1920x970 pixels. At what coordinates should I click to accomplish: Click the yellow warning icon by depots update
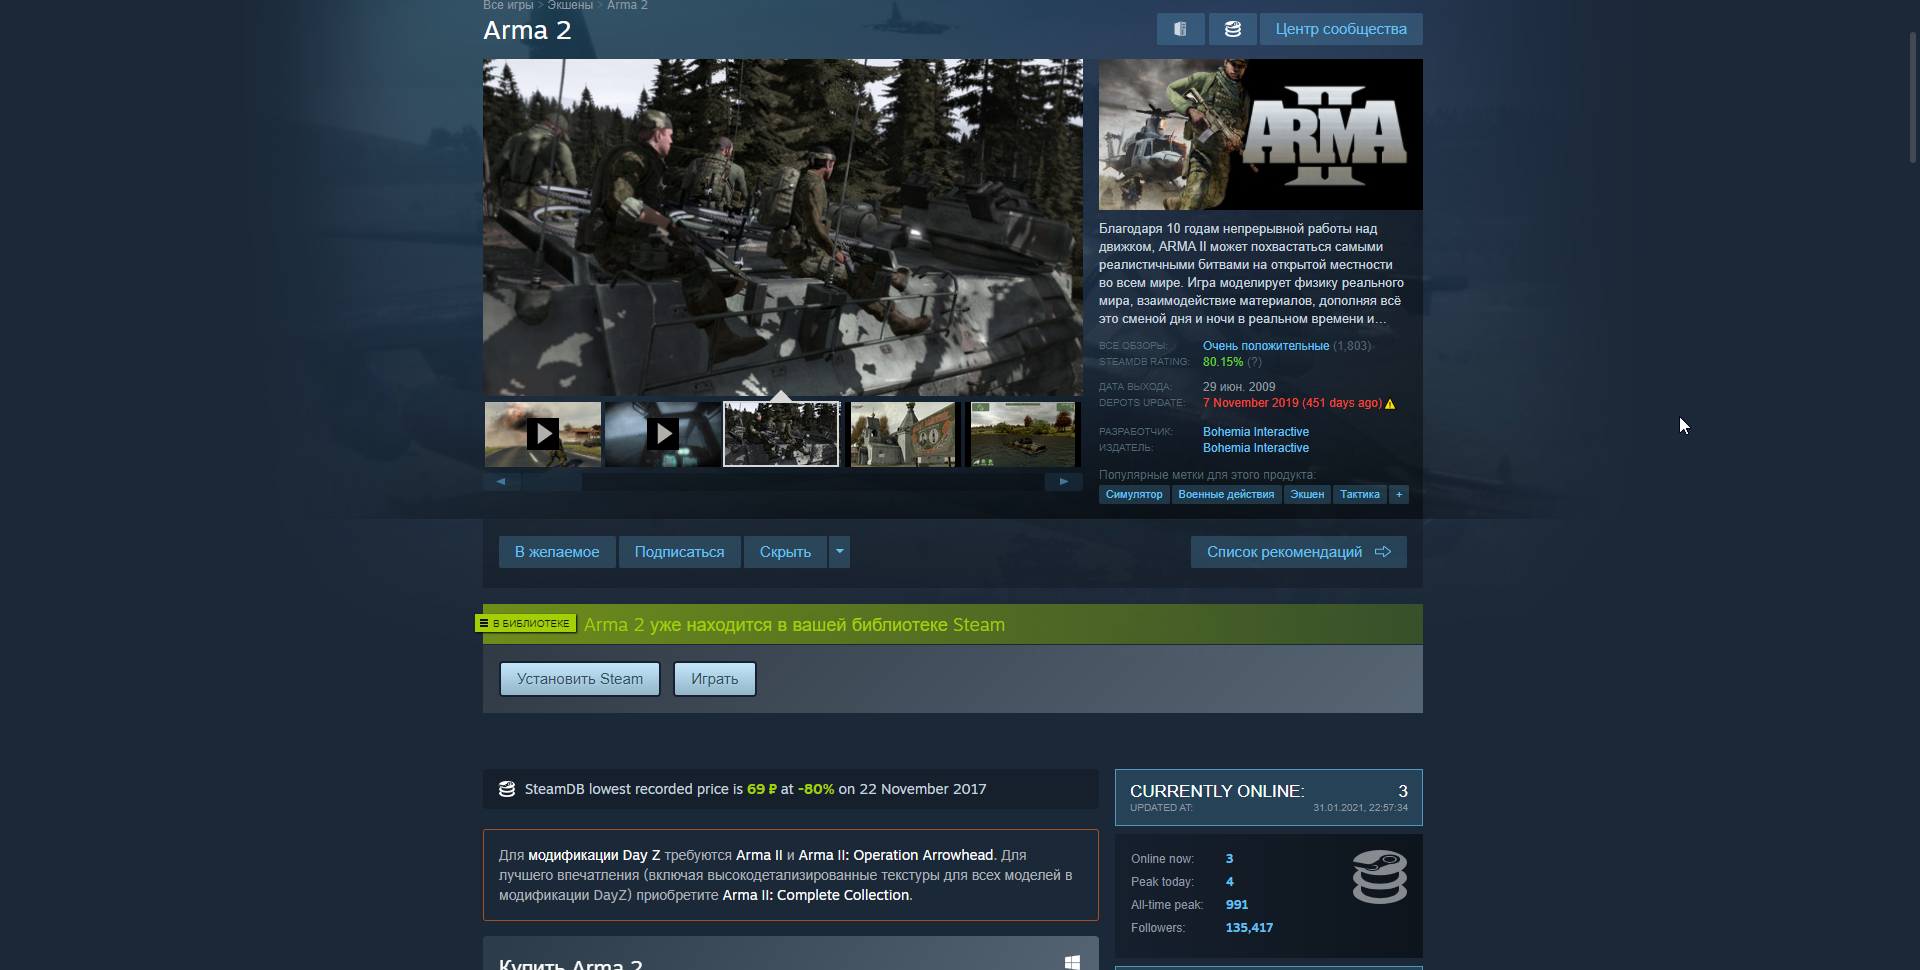point(1390,404)
